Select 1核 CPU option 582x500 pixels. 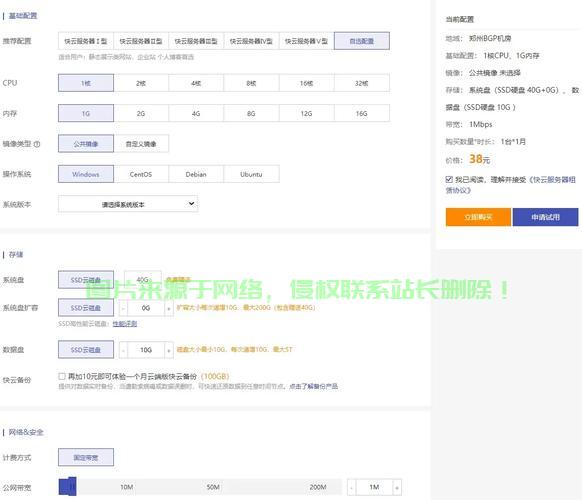tap(86, 83)
